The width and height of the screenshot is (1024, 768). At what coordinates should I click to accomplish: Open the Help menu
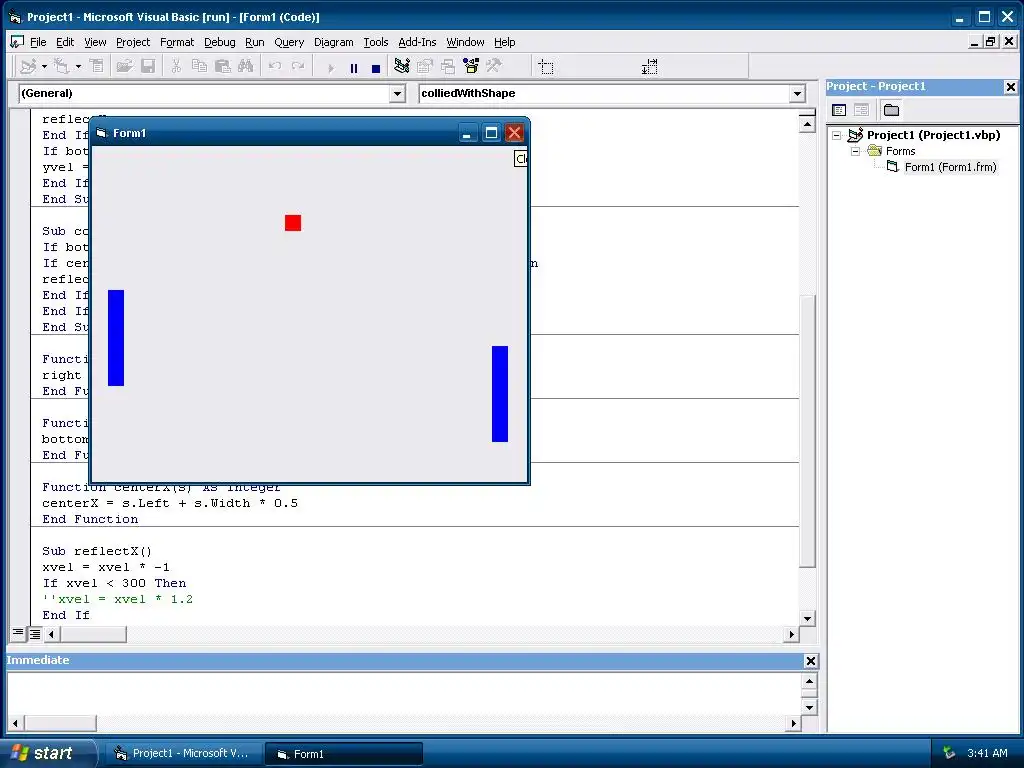(x=504, y=42)
